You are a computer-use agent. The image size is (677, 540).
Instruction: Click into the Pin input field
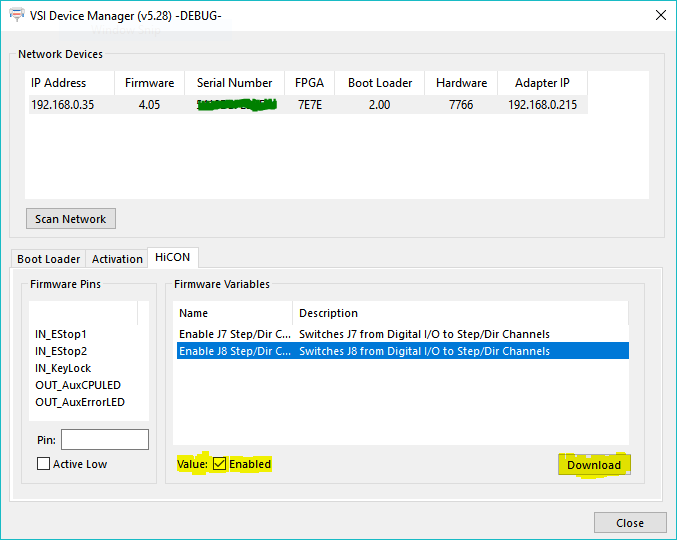[x=104, y=440]
